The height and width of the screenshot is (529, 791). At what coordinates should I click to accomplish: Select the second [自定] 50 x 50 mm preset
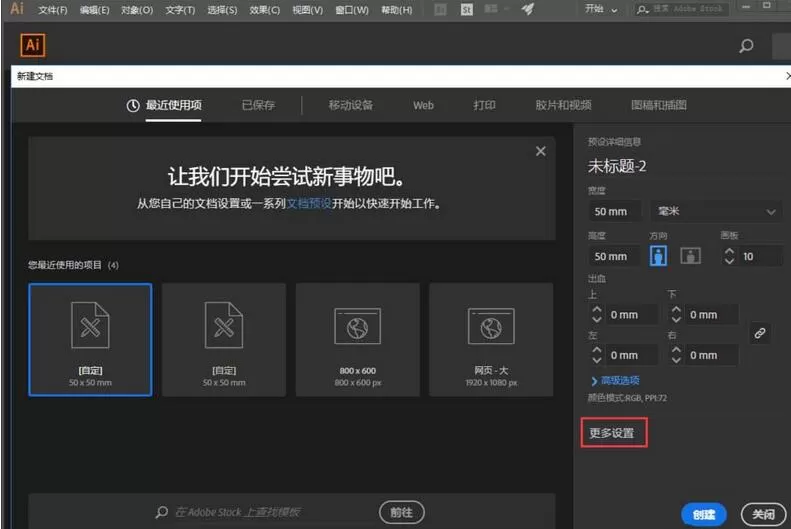pos(224,339)
